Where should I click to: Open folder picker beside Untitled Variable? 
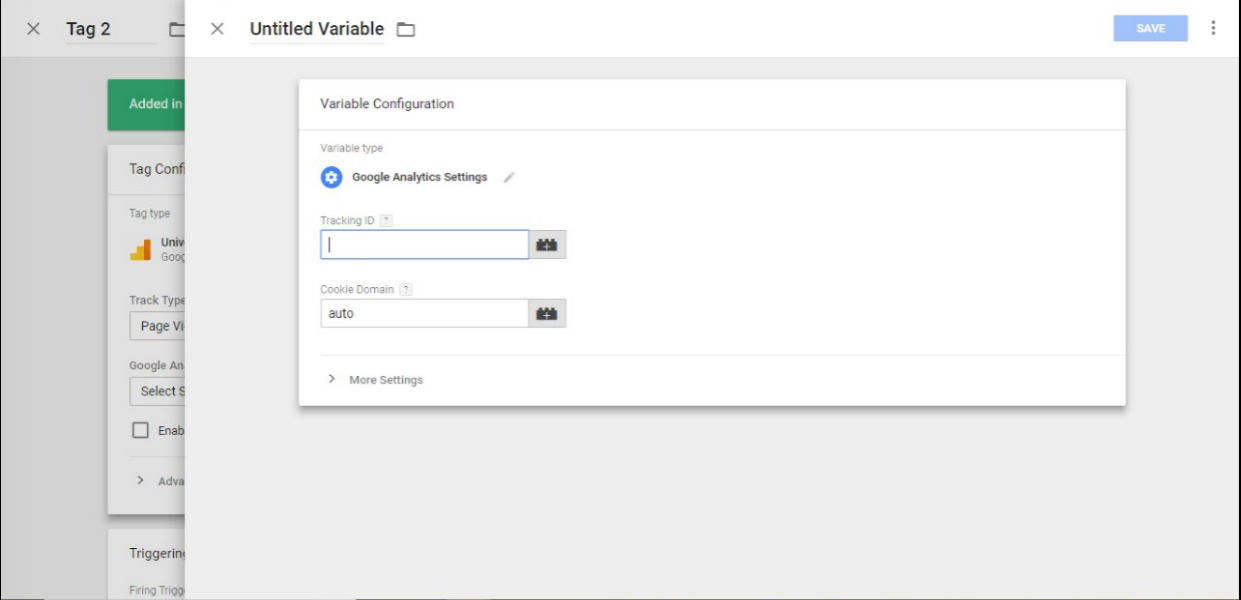[406, 29]
